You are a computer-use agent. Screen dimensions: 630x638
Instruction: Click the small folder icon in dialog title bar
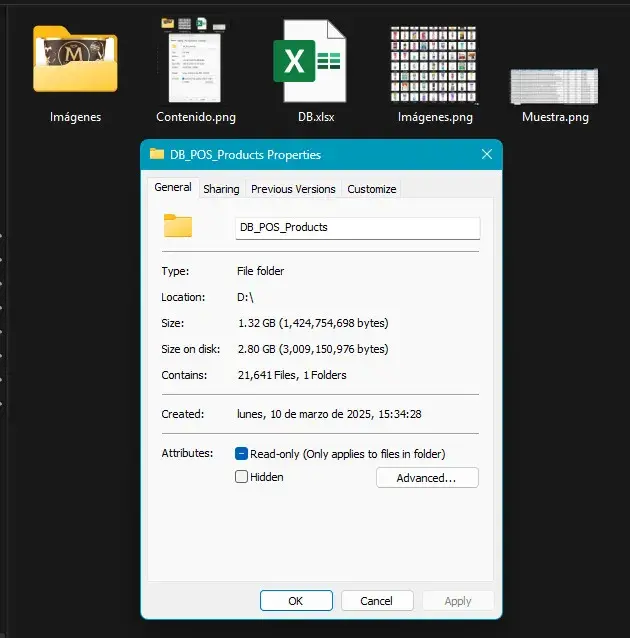[x=157, y=155]
